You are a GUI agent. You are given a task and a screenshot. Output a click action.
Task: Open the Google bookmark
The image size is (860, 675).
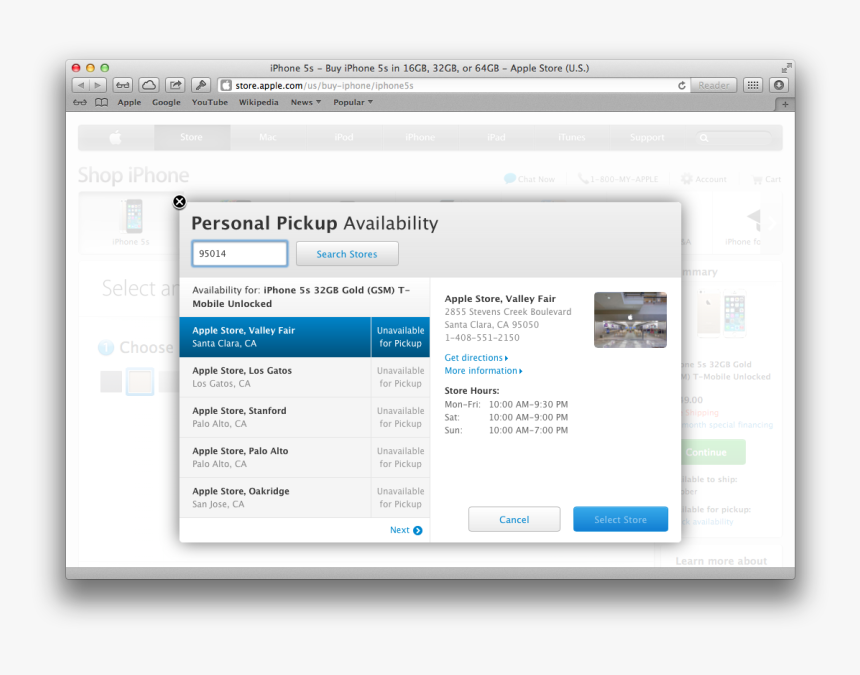166,103
